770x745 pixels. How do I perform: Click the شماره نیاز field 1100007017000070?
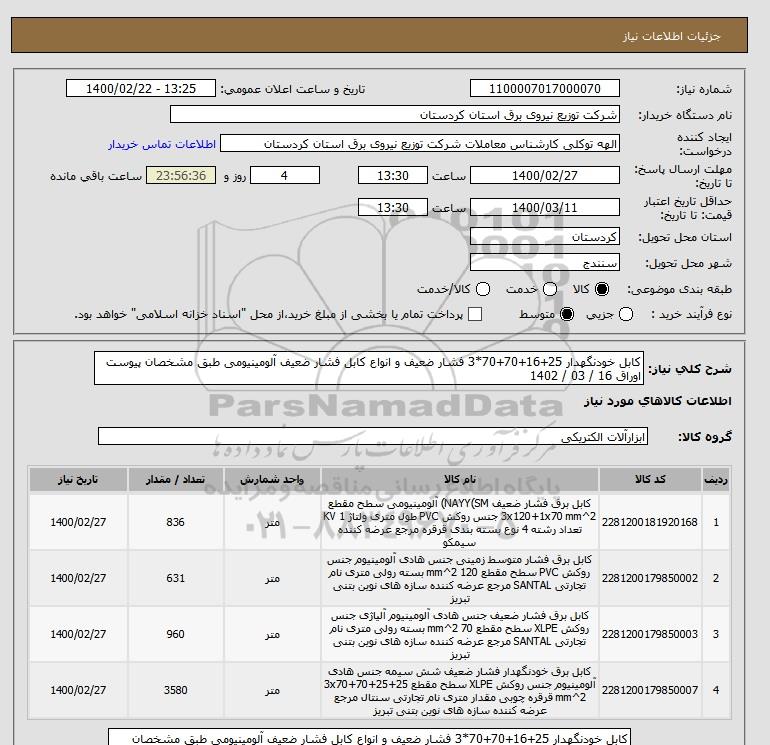click(545, 88)
